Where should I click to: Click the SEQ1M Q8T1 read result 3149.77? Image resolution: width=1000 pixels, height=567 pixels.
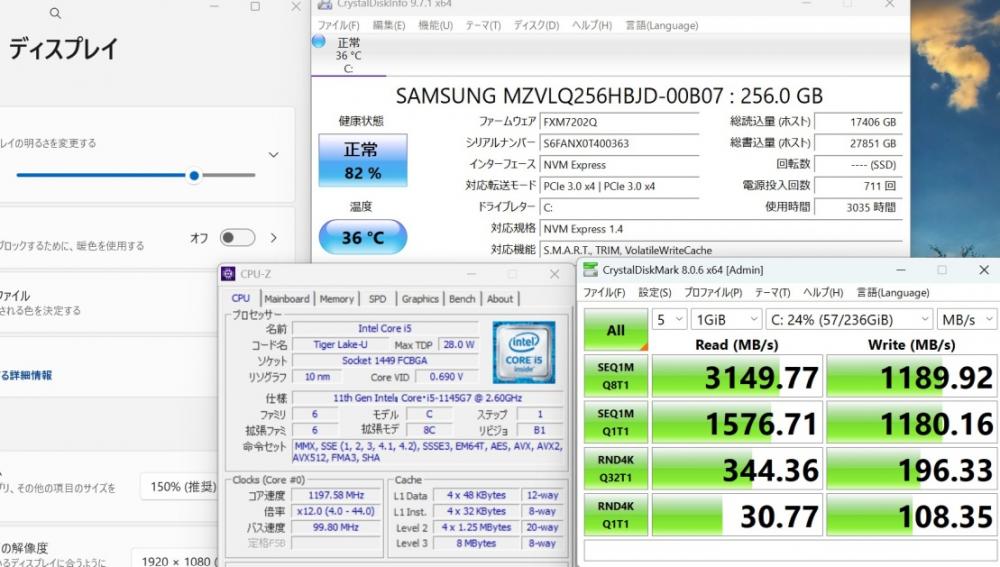tap(737, 376)
